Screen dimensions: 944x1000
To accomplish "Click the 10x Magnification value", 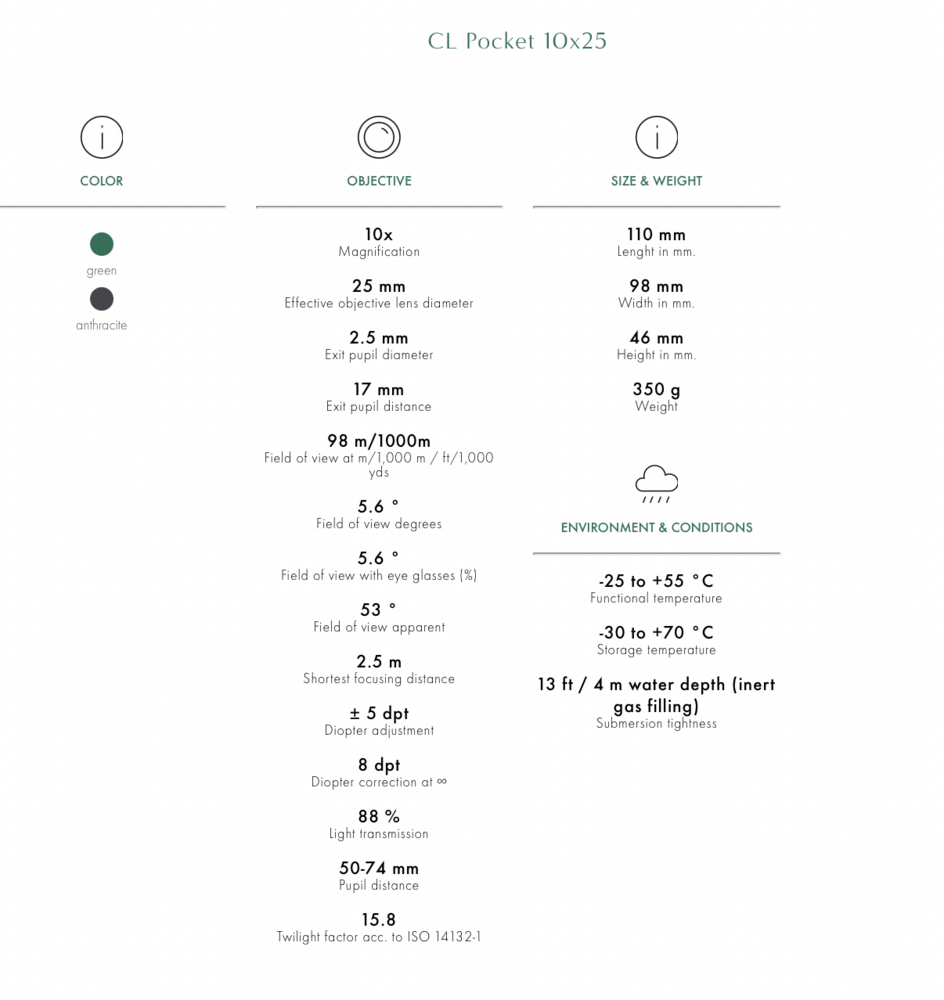I will click(379, 235).
